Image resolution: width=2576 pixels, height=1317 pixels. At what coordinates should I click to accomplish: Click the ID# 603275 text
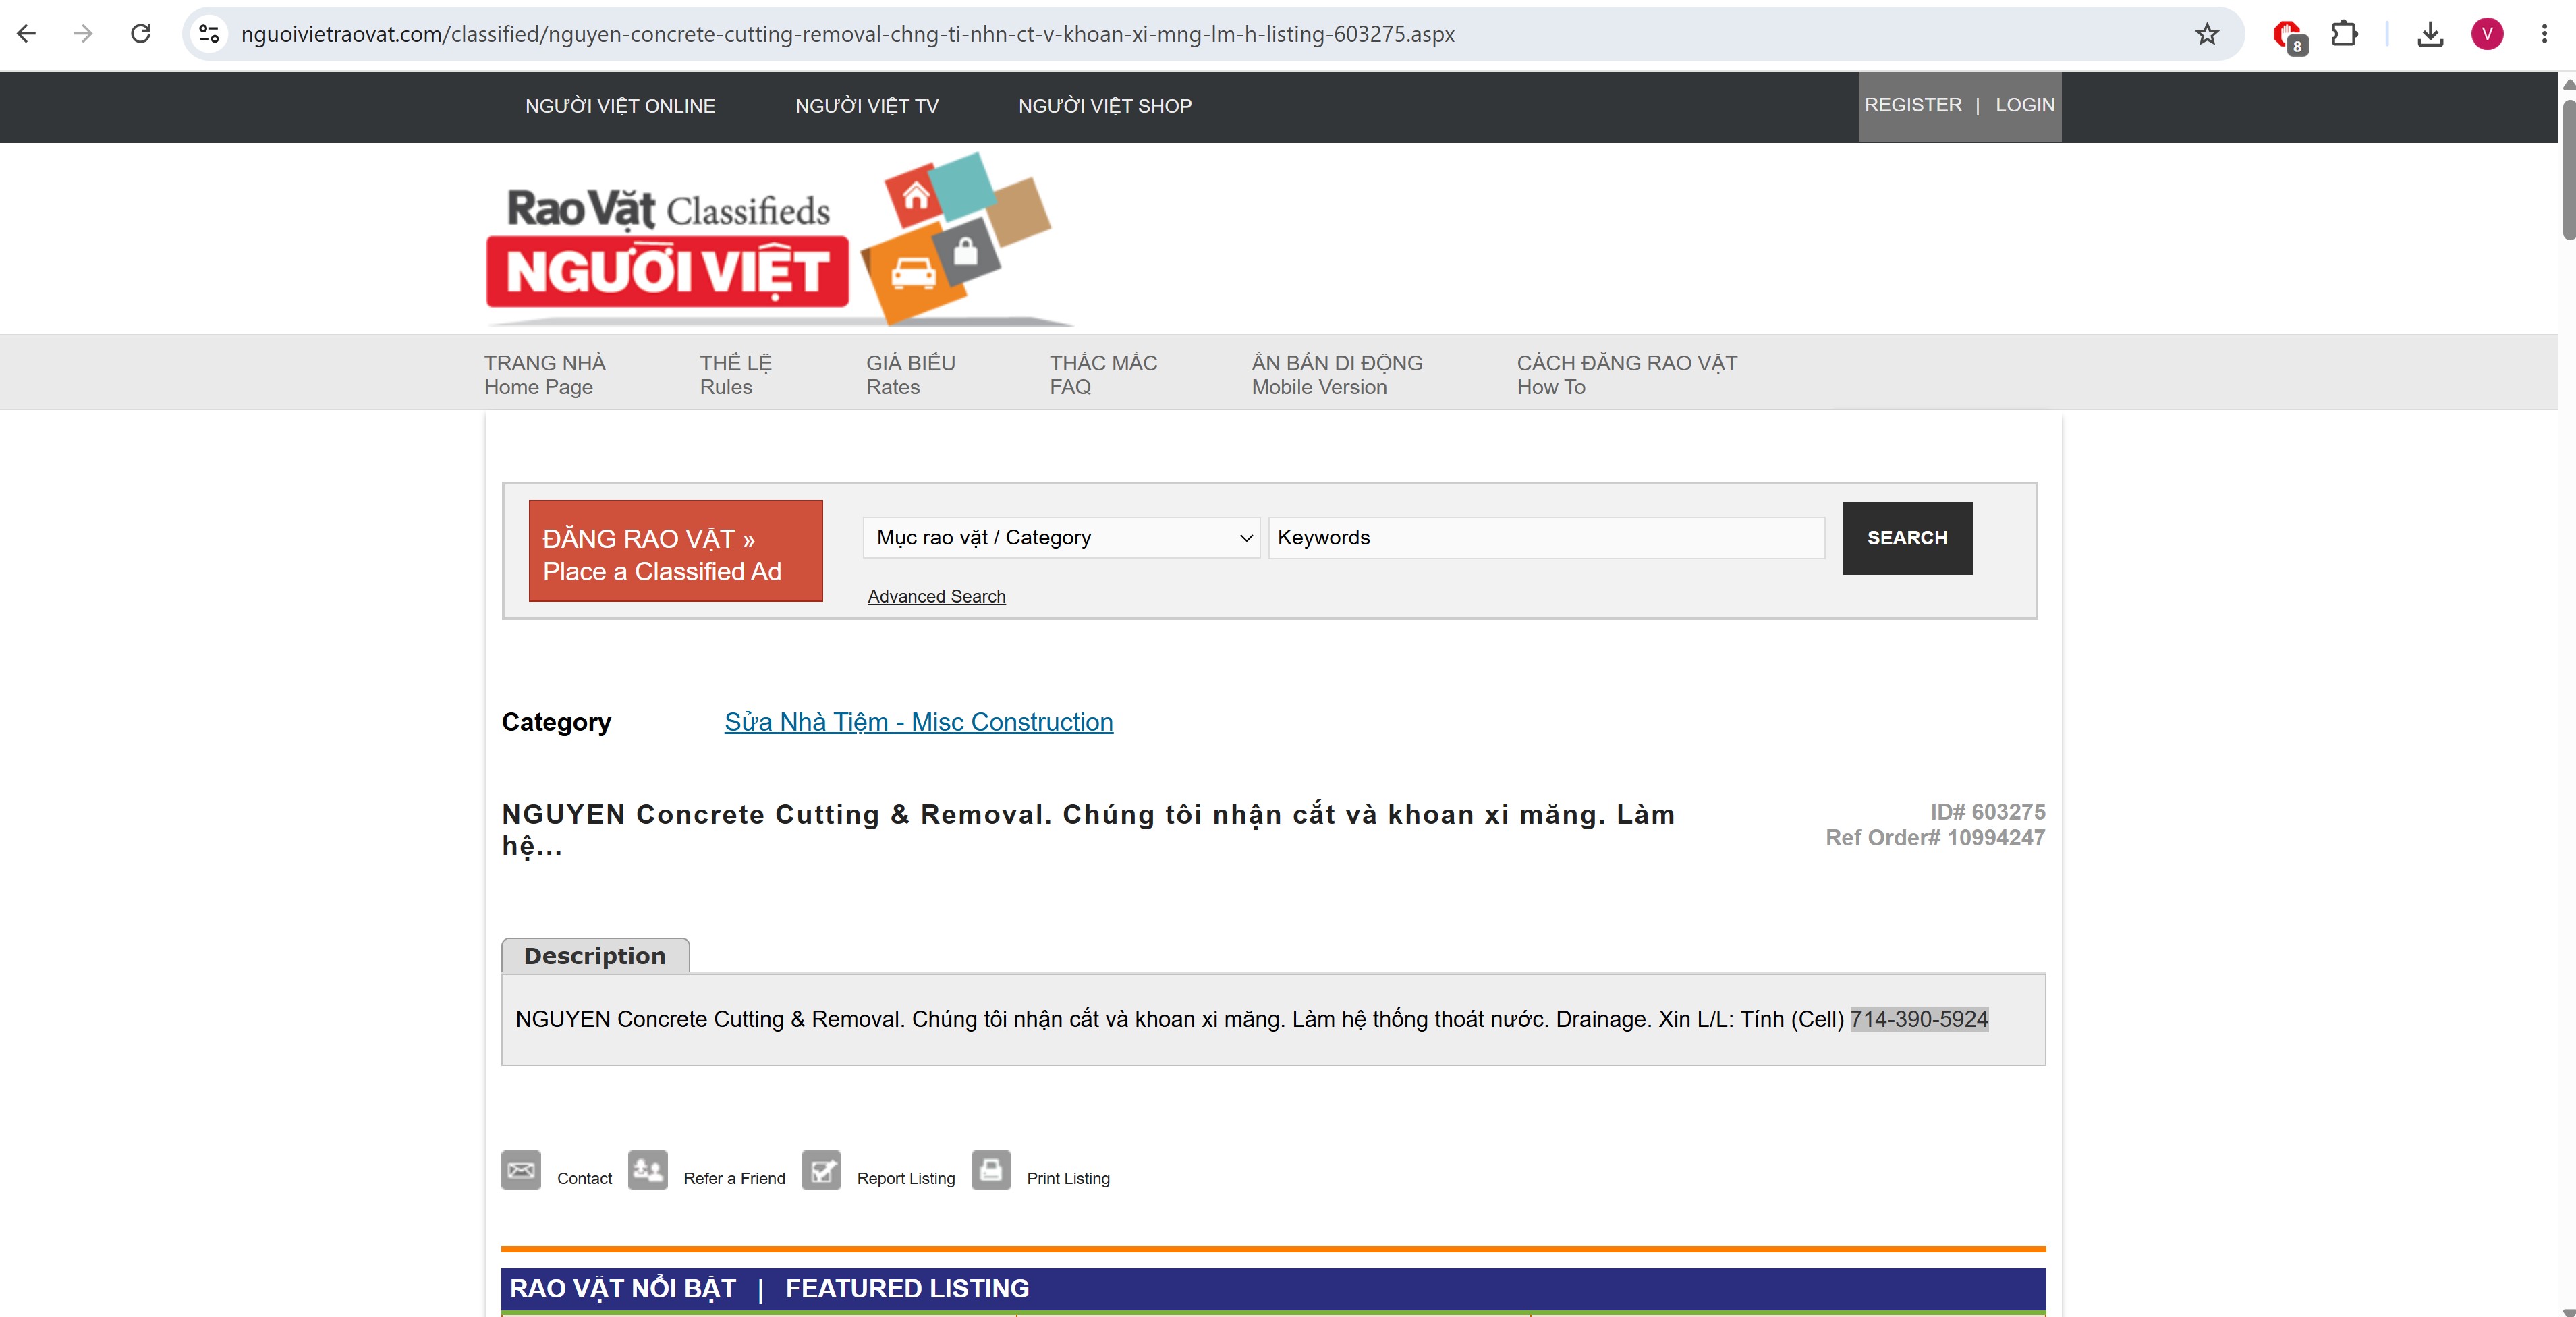tap(1987, 812)
